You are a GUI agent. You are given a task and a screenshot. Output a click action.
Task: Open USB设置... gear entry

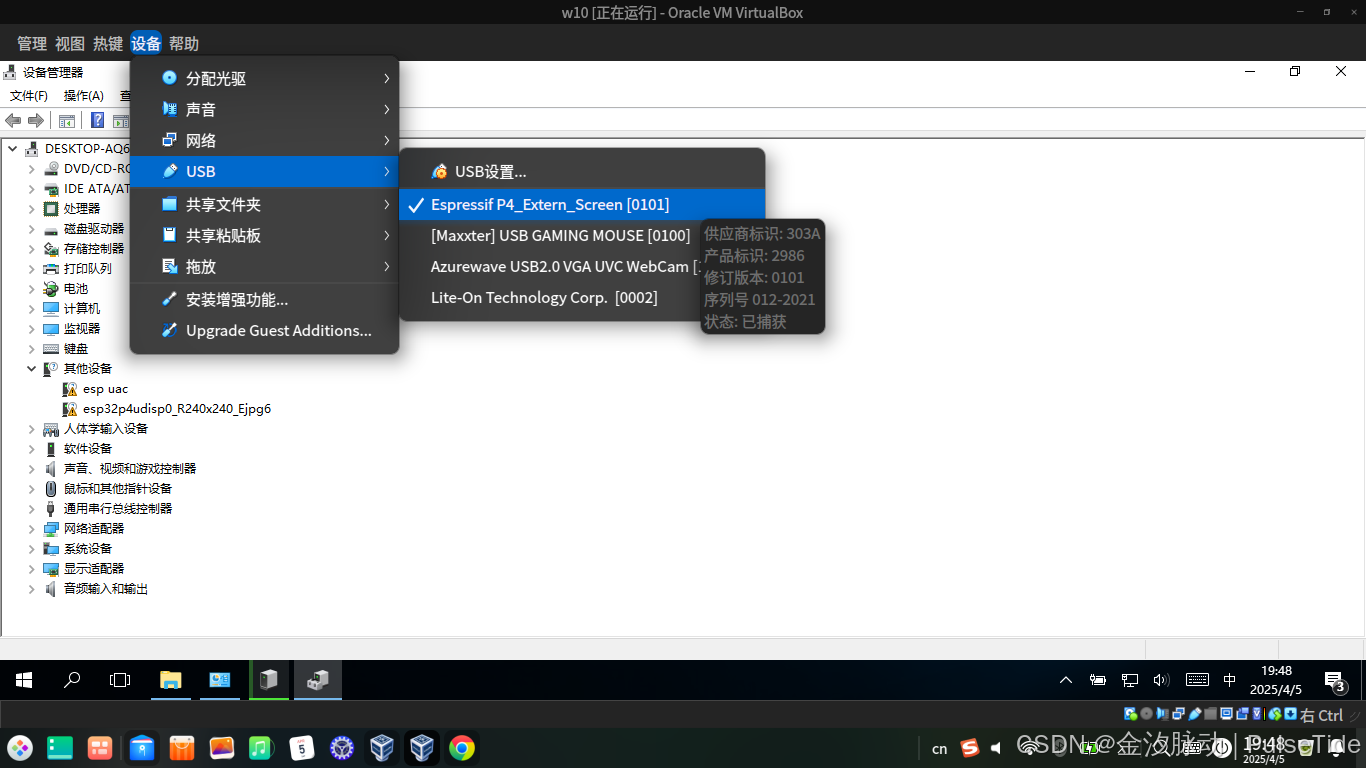point(582,172)
